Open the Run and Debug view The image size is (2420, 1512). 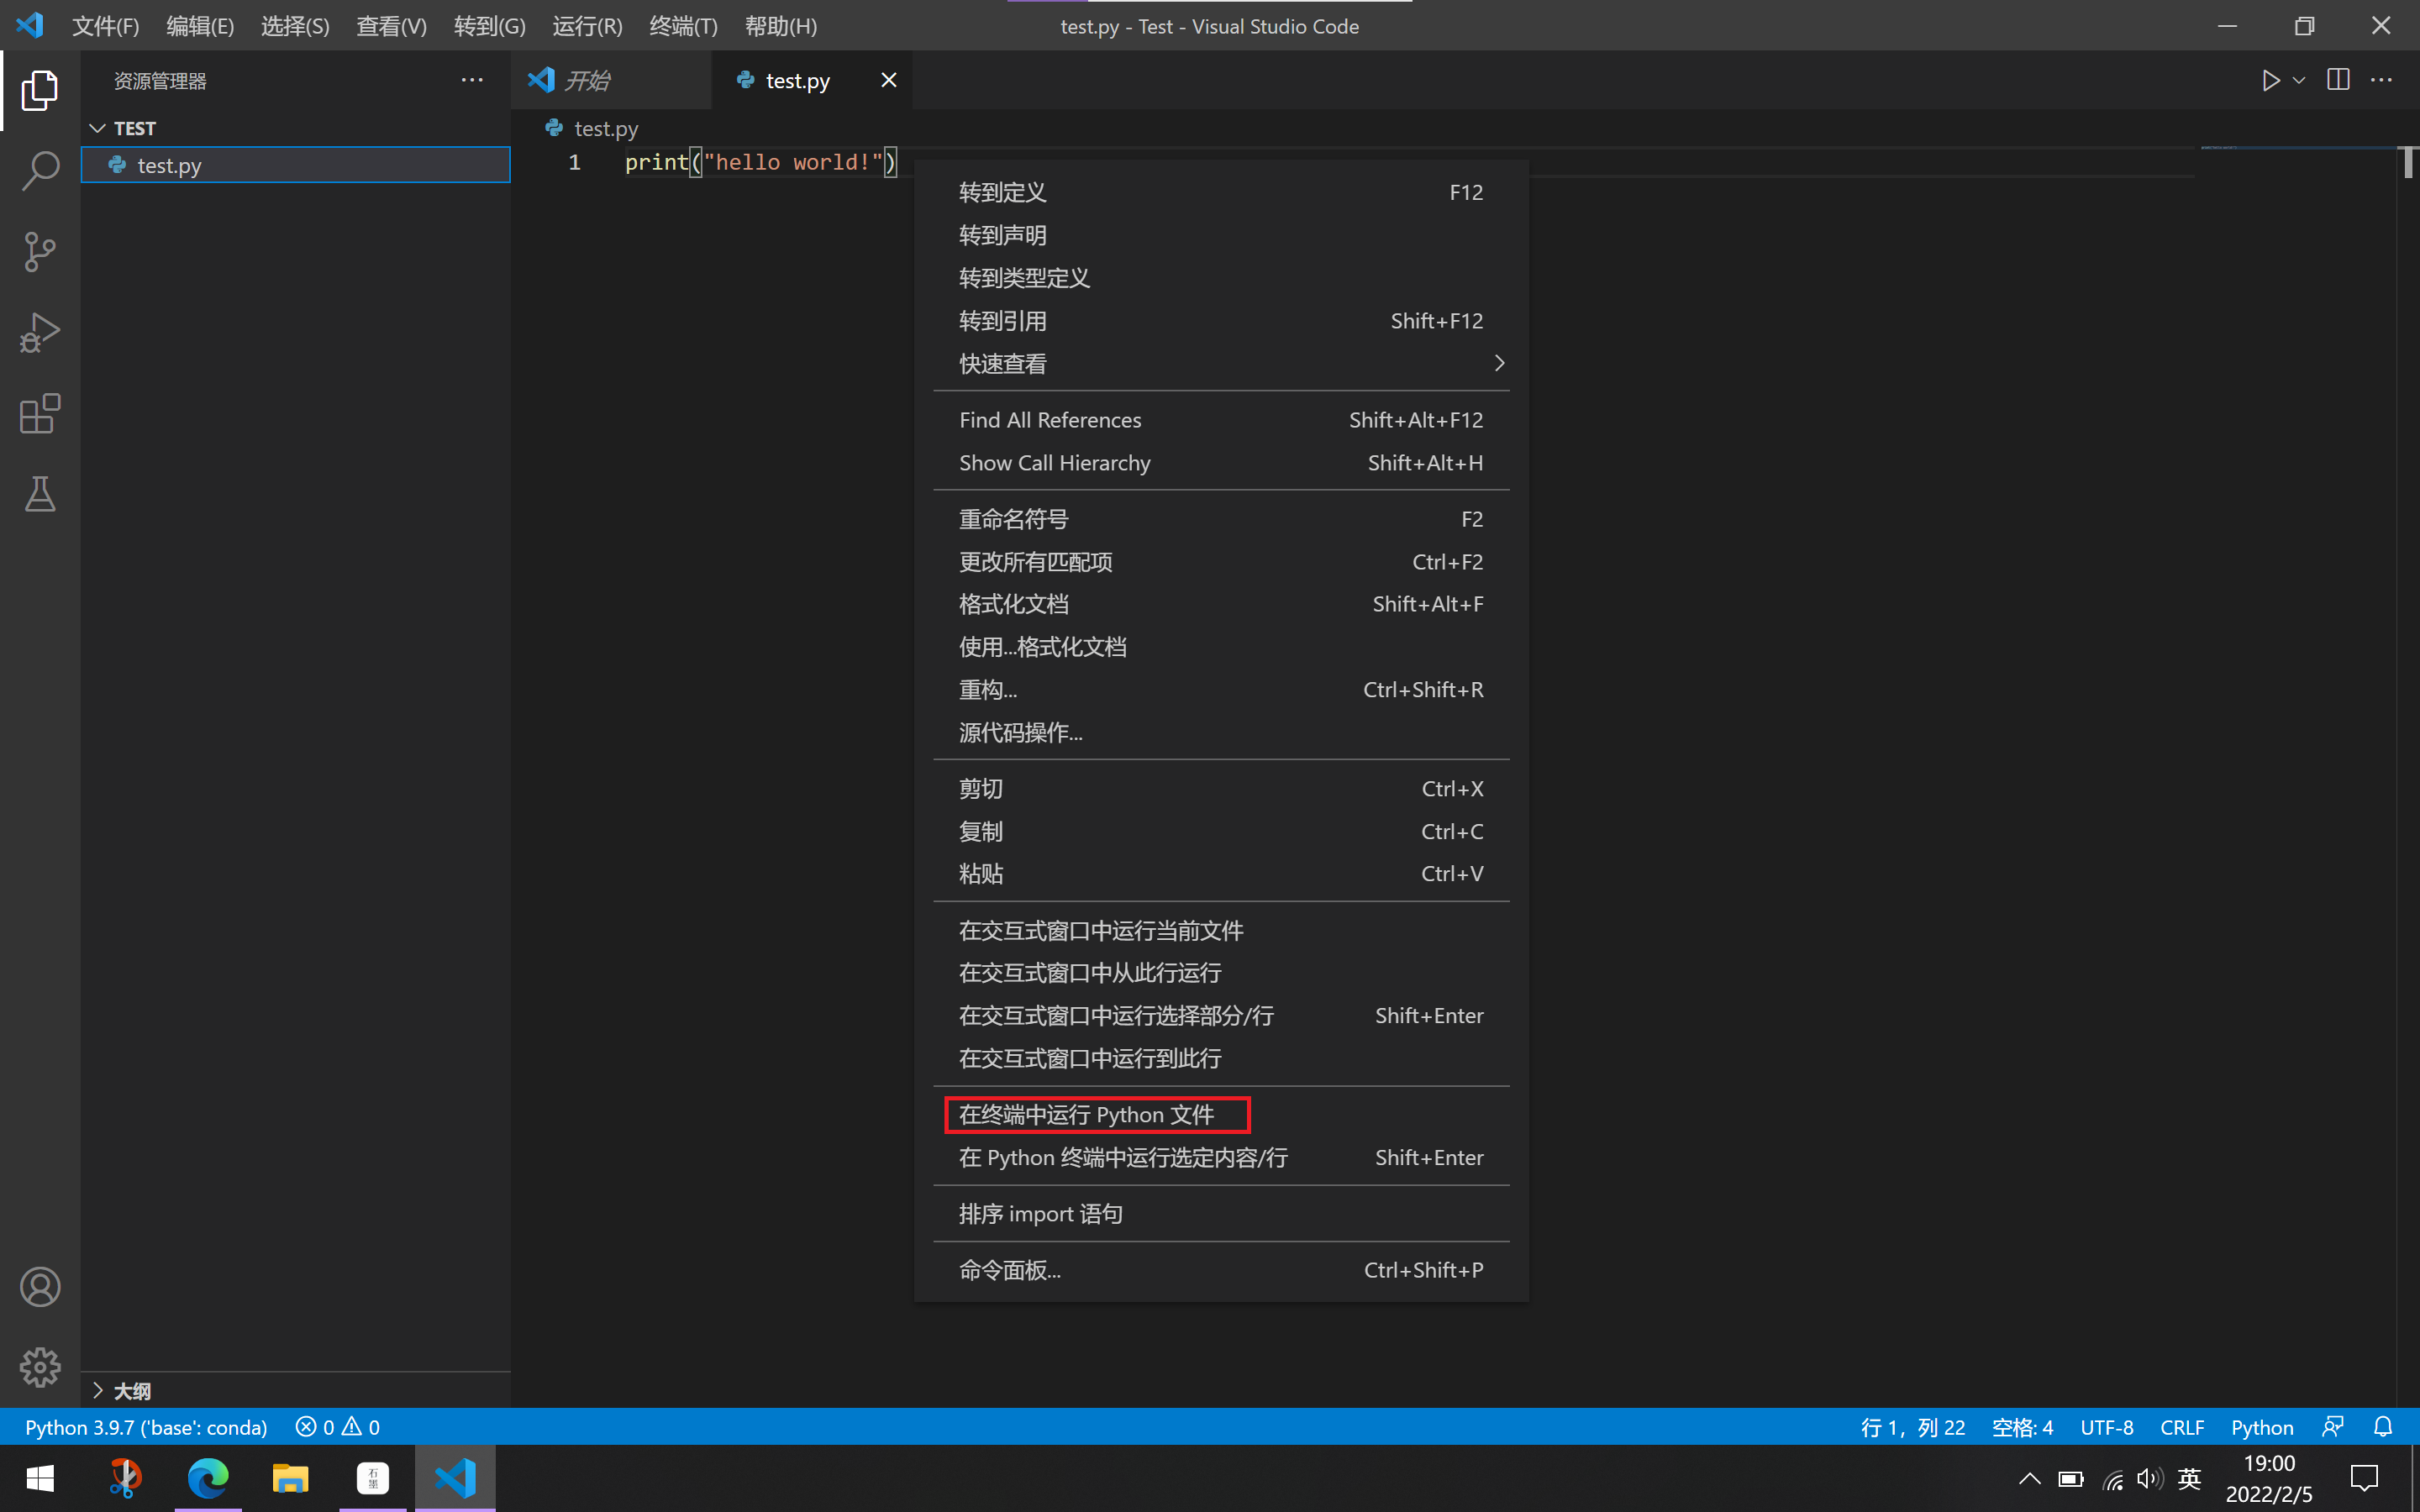click(x=40, y=333)
